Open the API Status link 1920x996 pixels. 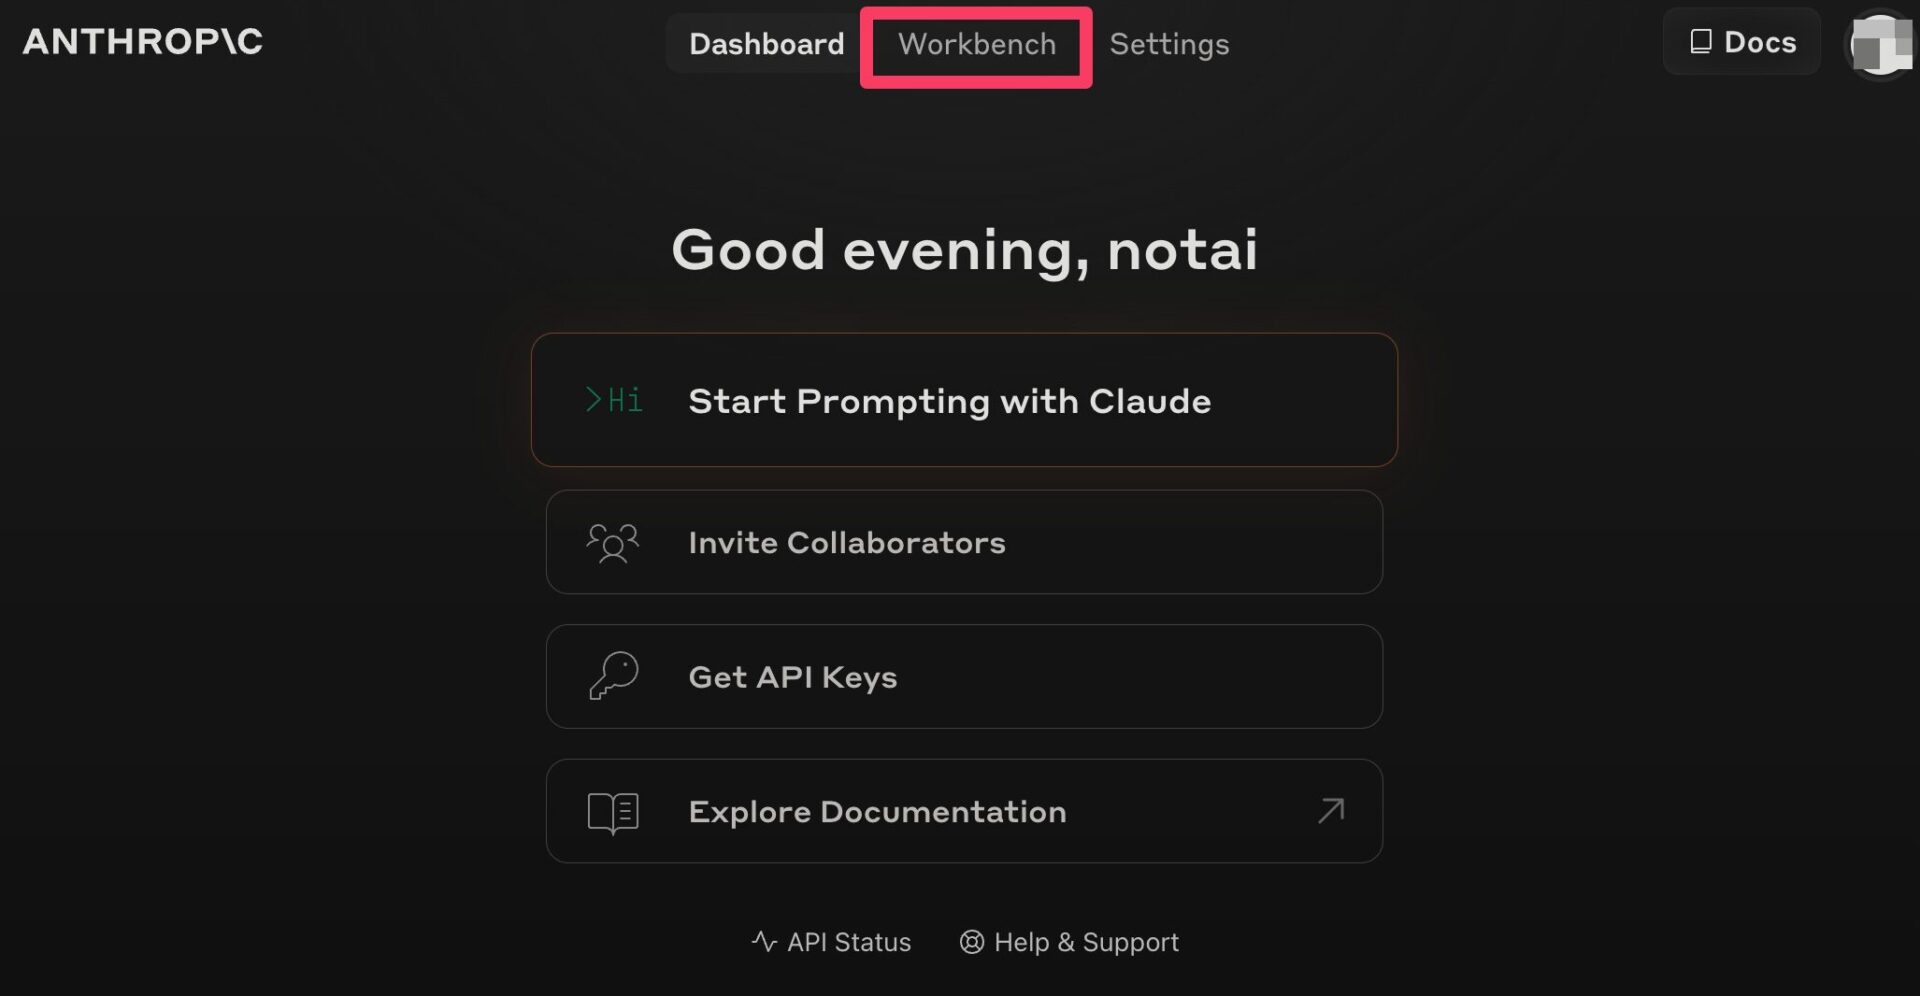pyautogui.click(x=831, y=942)
